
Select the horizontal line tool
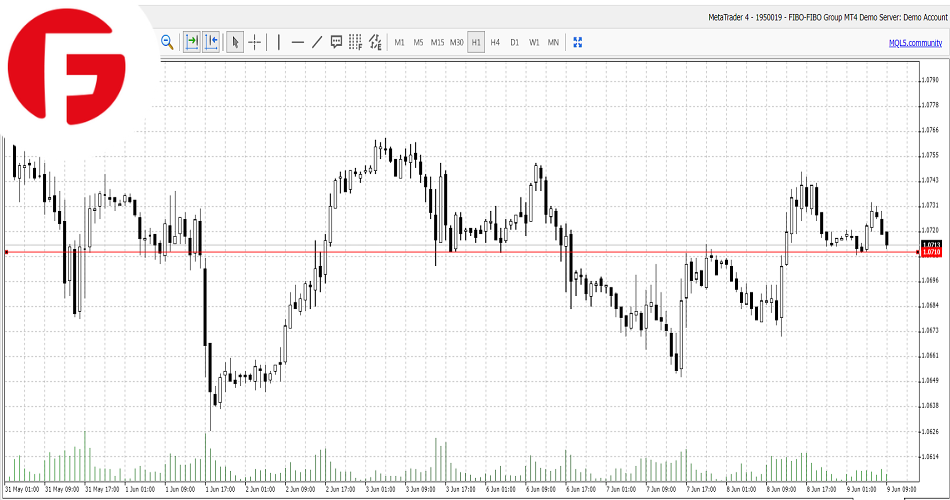click(x=297, y=42)
